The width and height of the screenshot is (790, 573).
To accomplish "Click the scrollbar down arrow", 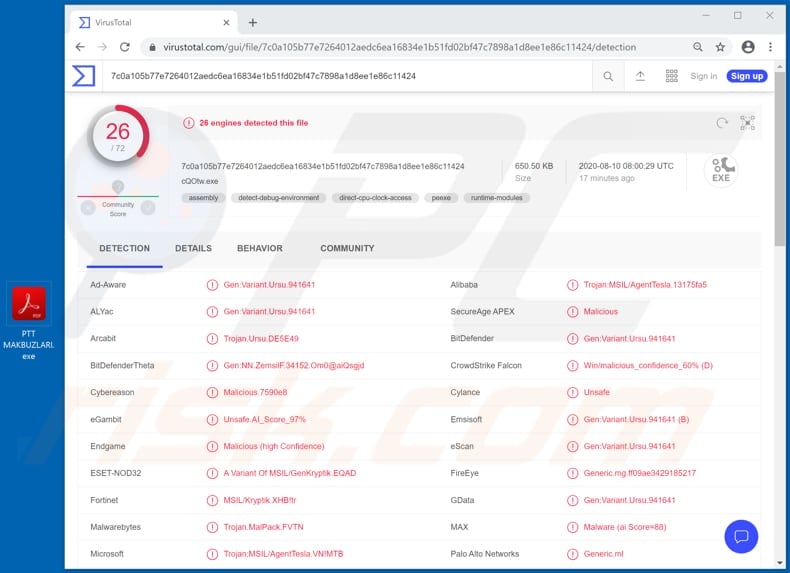I will click(x=780, y=563).
